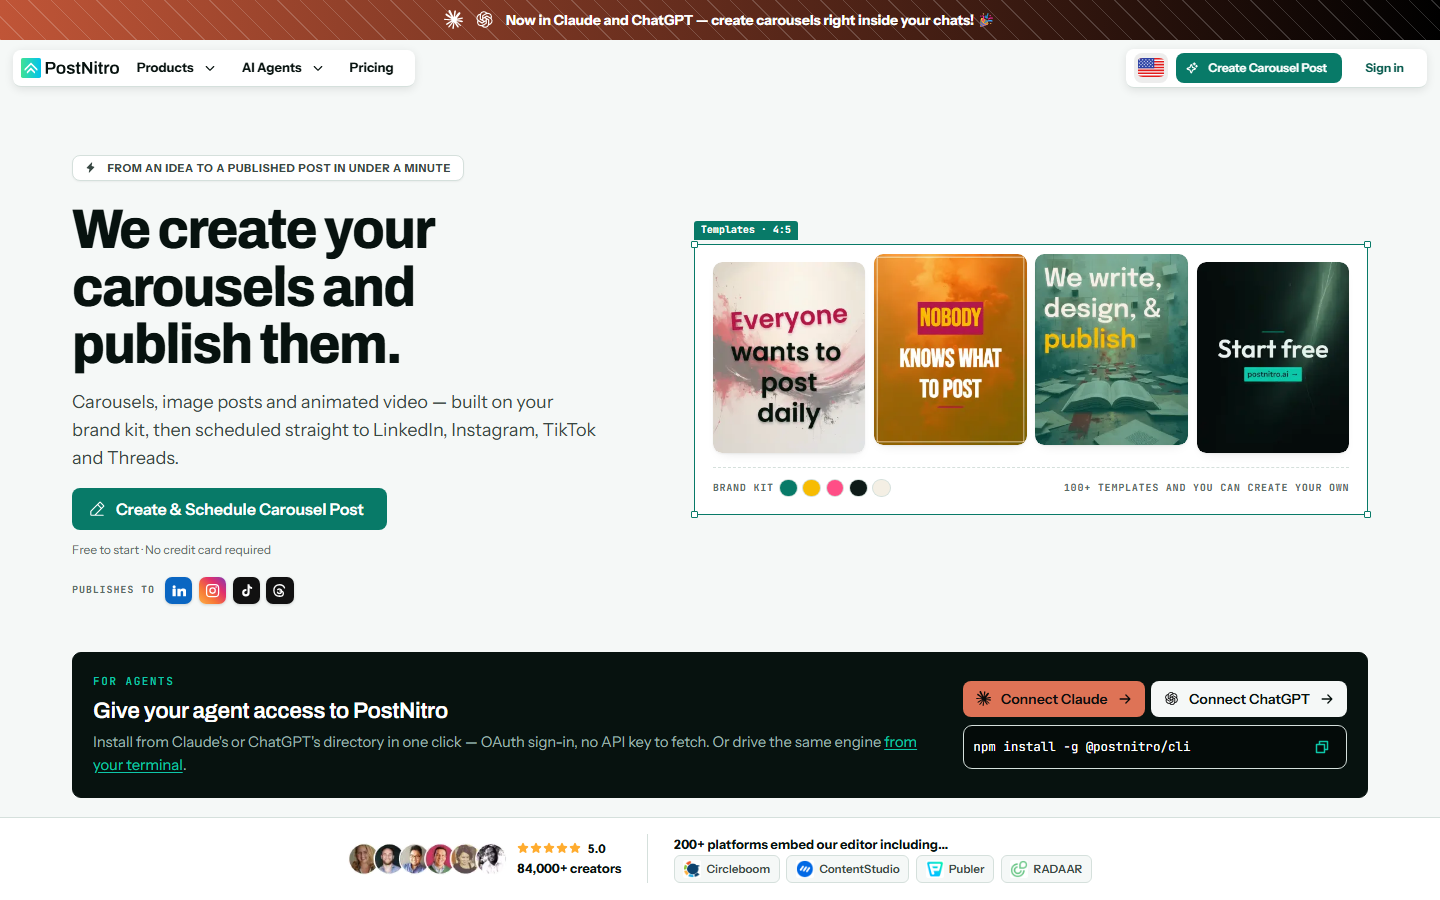Click the 'Now in Claude and ChatGPT' banner

tap(739, 20)
